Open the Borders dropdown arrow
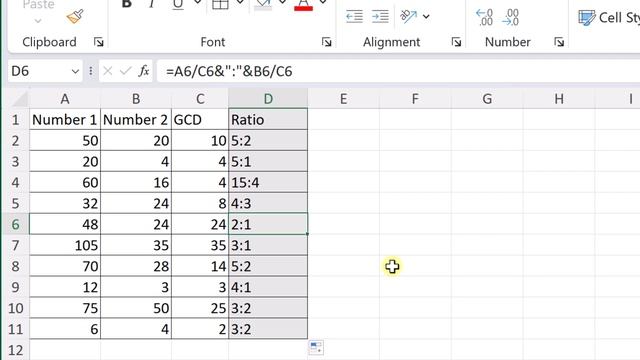640x360 pixels. point(240,3)
